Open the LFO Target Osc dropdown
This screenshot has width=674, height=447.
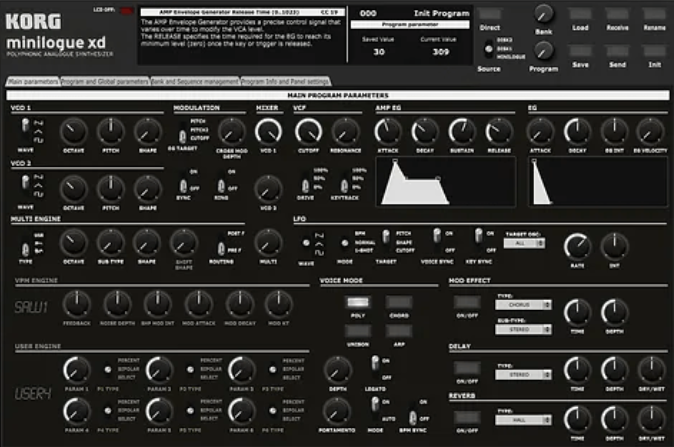[524, 243]
